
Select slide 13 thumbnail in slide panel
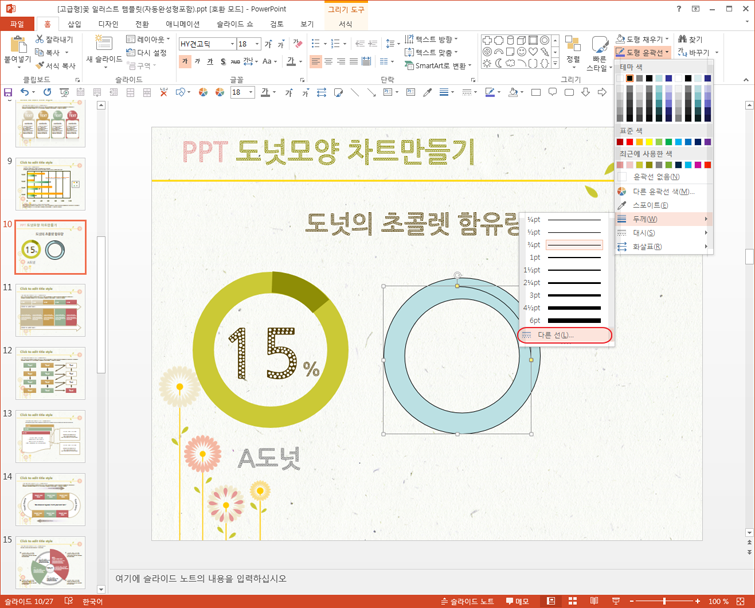click(50, 436)
